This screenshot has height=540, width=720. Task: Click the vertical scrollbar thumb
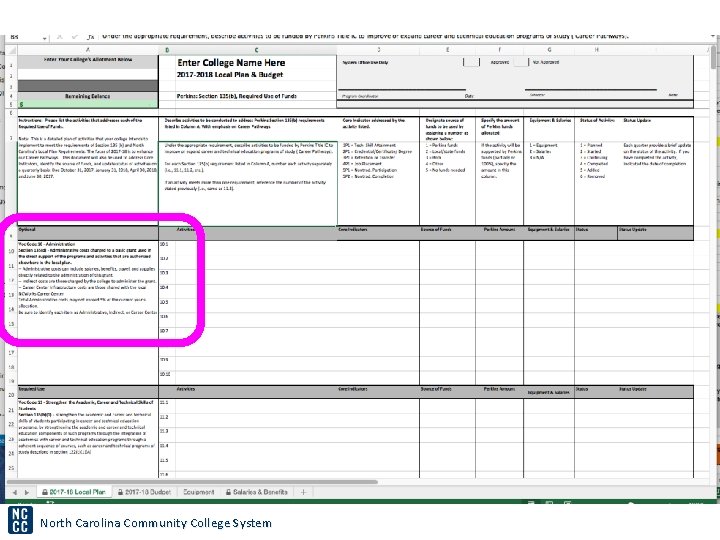pos(713,59)
